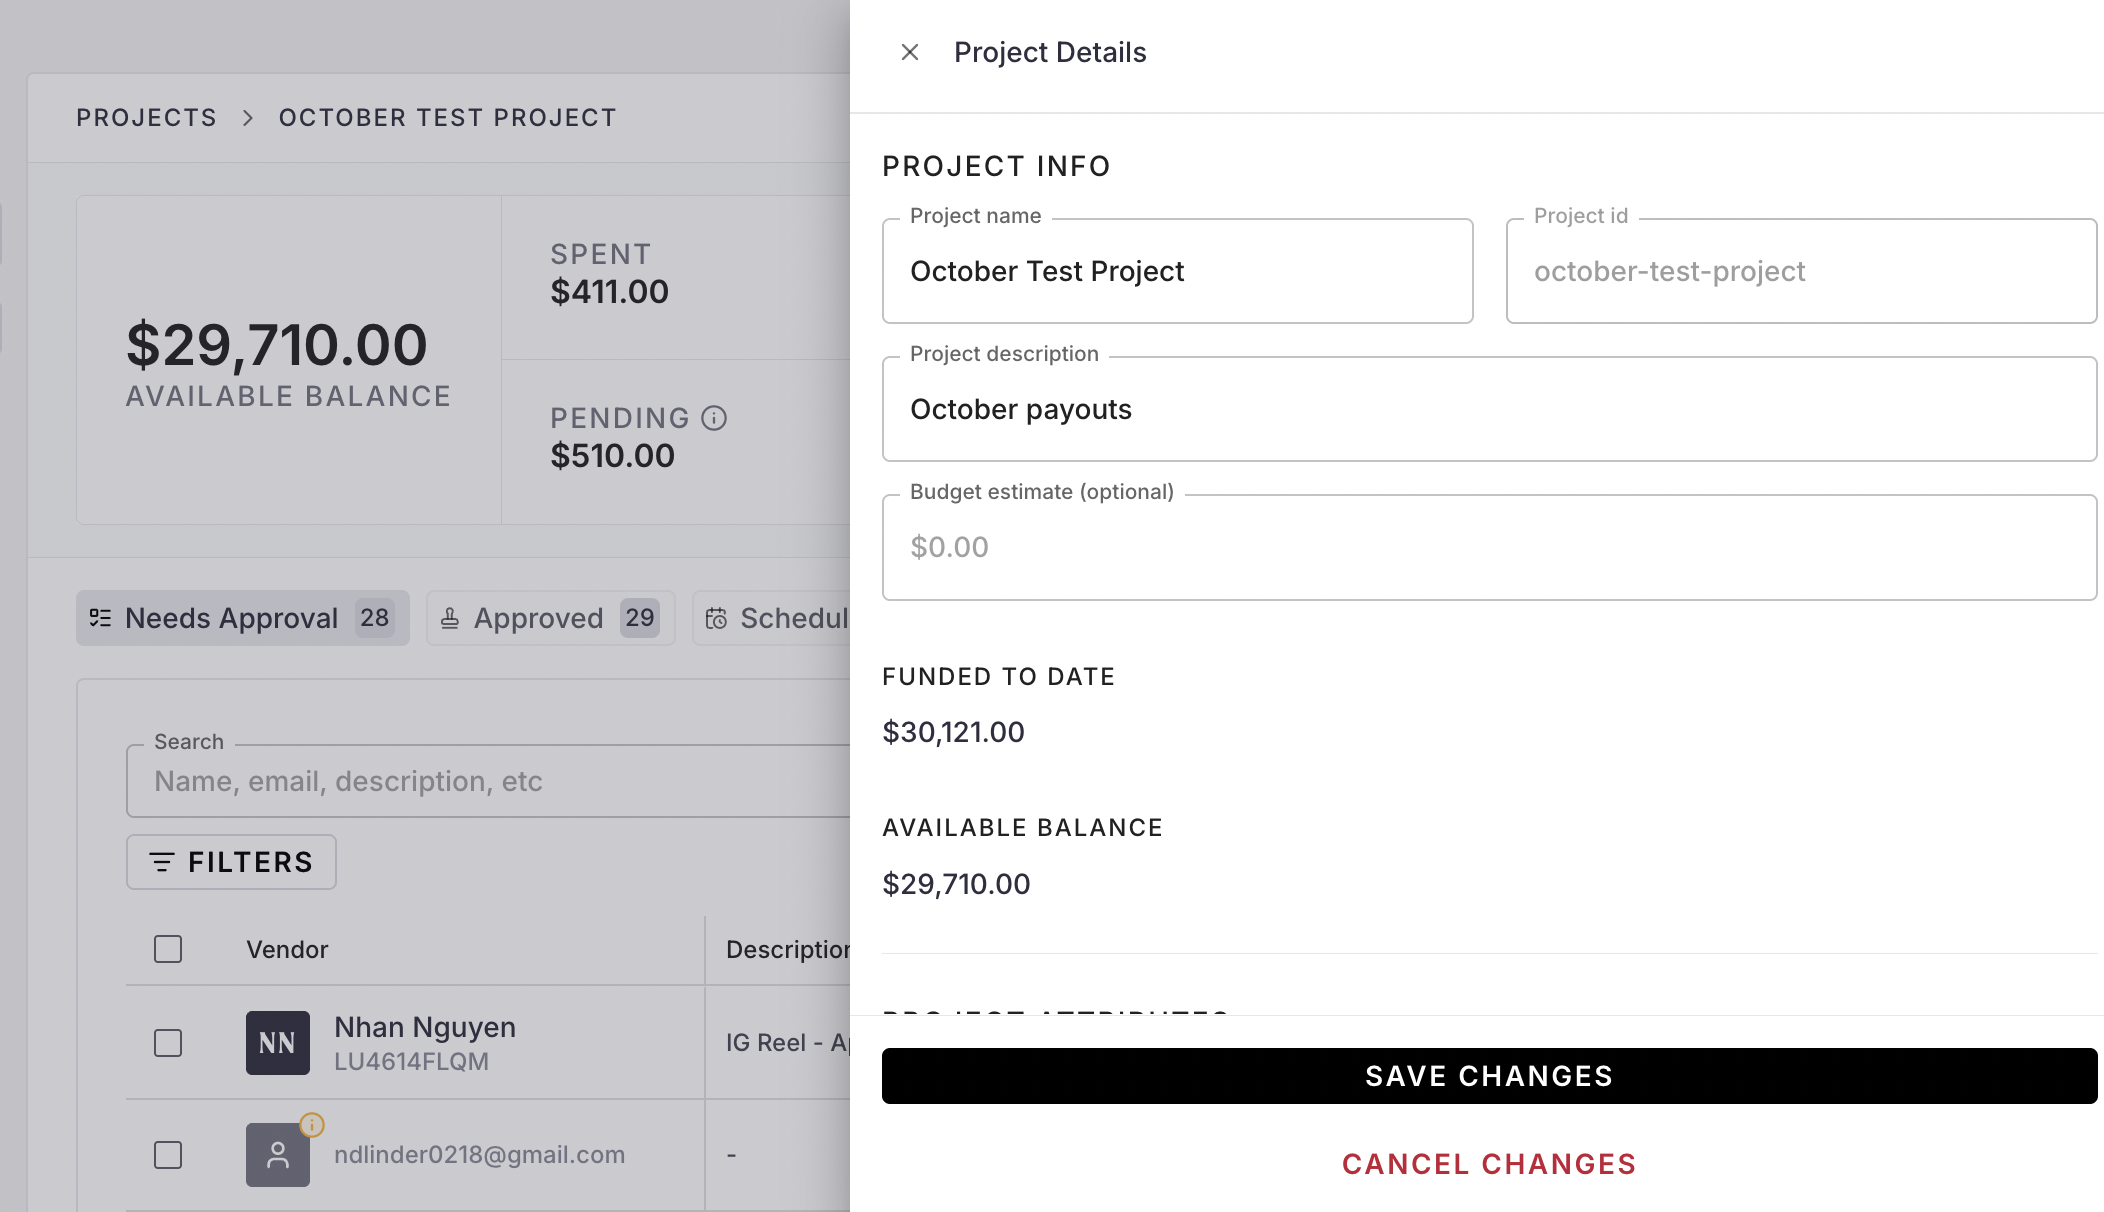Click the Pending info icon

point(714,418)
